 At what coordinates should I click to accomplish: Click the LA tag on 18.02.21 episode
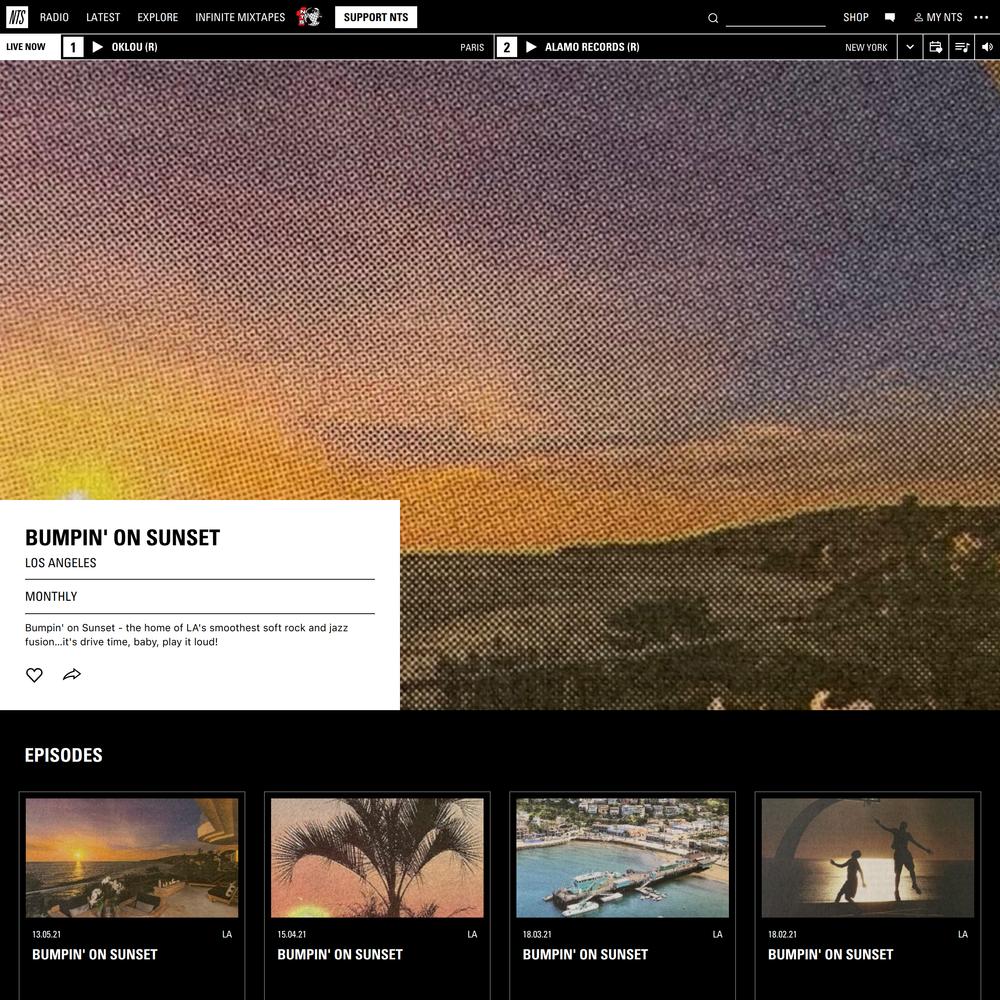963,934
